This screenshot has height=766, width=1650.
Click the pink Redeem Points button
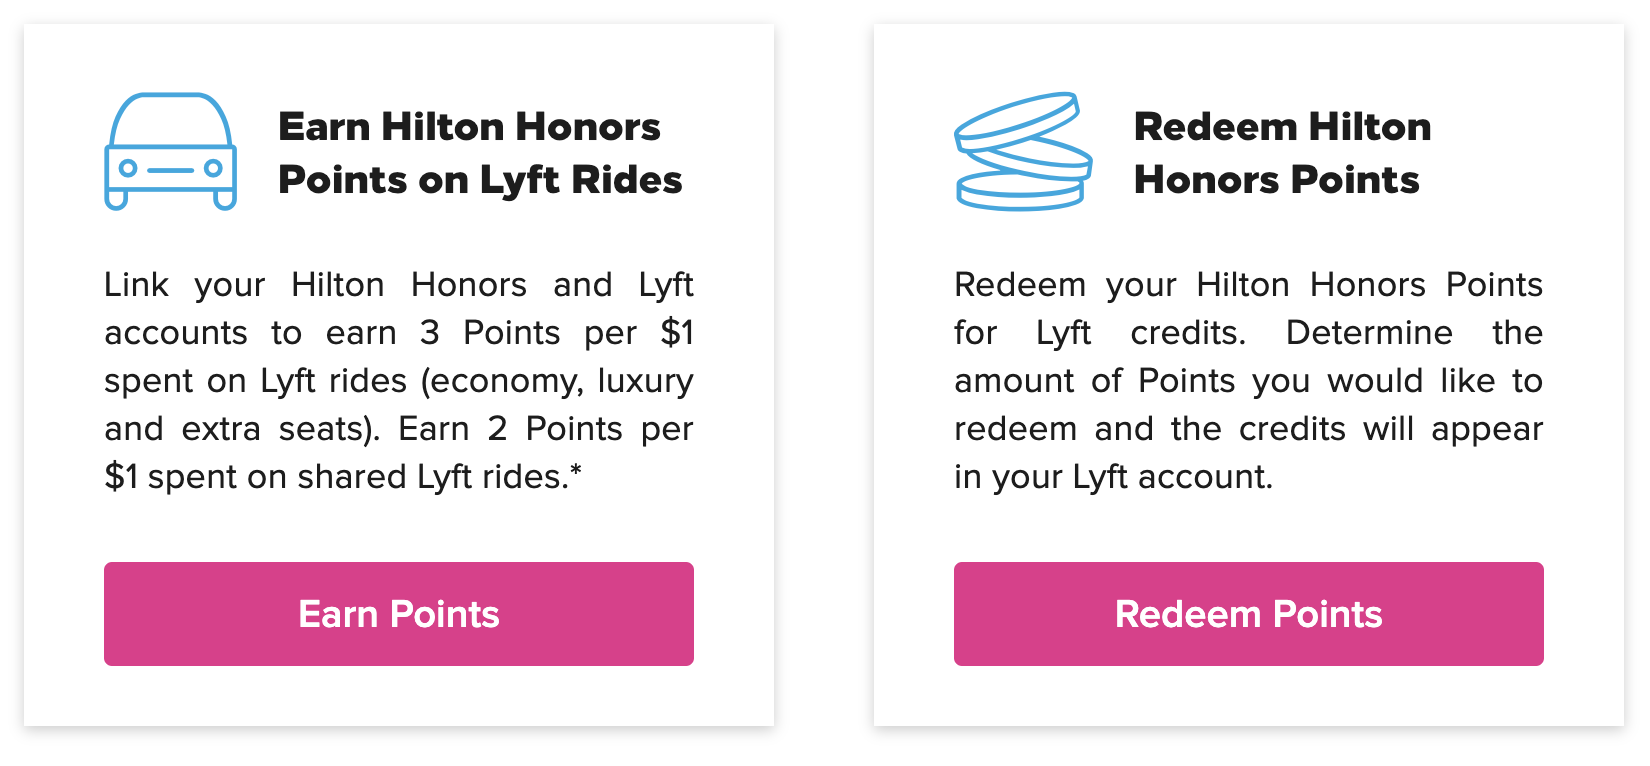[1249, 614]
